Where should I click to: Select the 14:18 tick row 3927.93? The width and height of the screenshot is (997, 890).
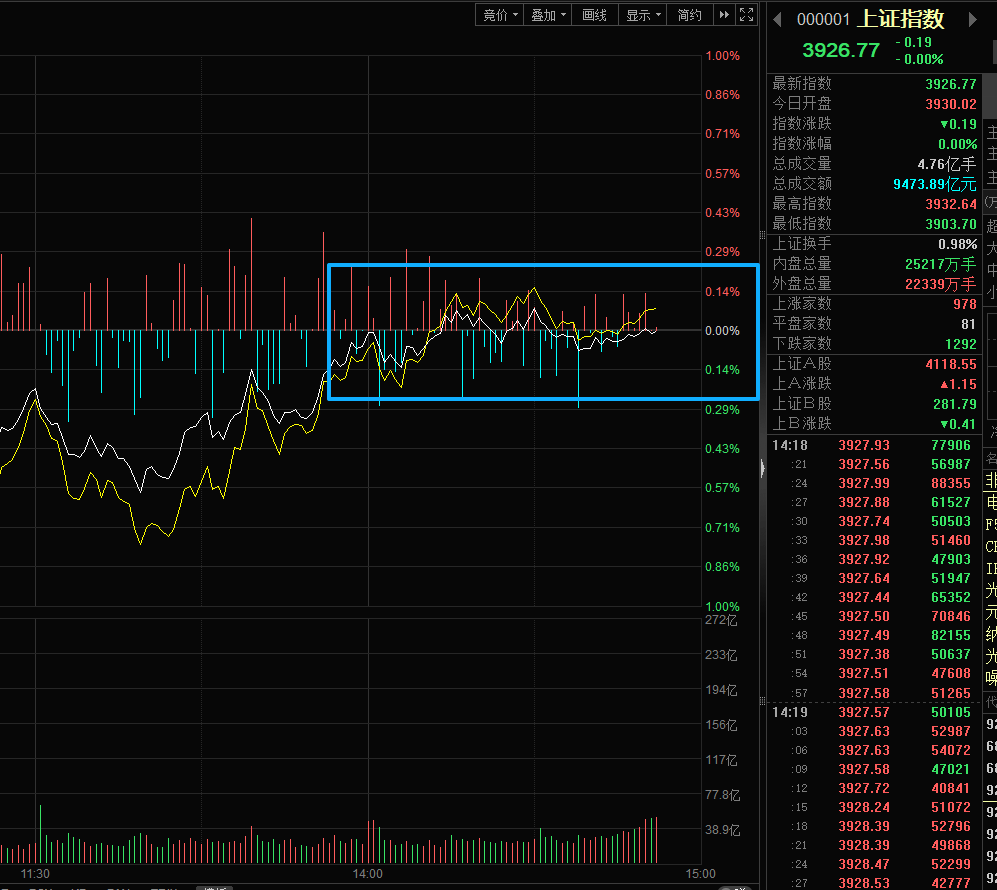point(872,446)
